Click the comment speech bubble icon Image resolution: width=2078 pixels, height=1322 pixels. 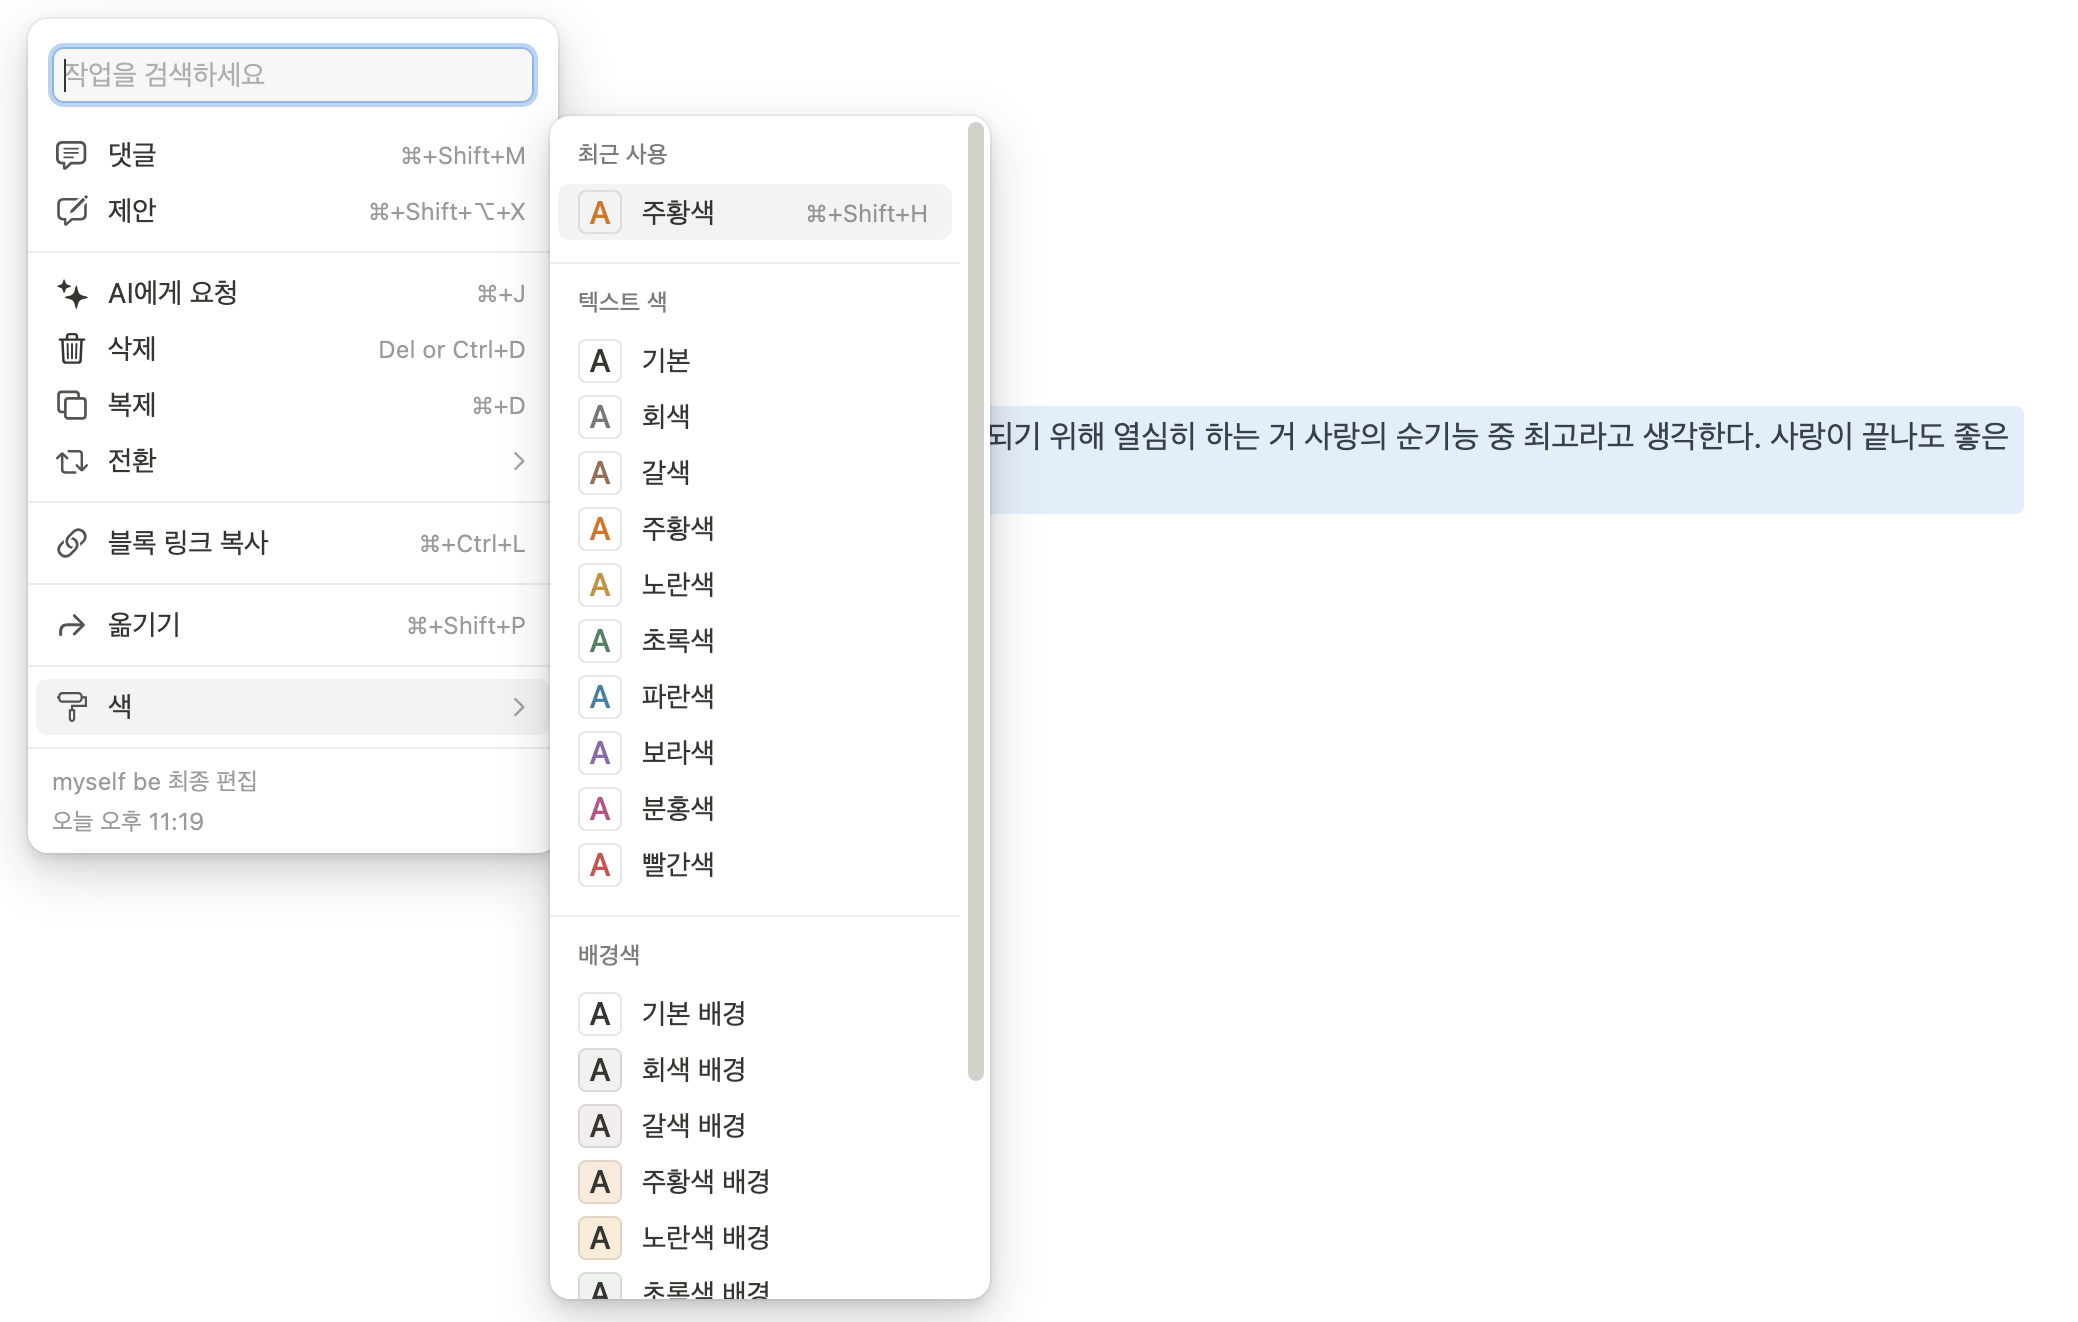[71, 155]
